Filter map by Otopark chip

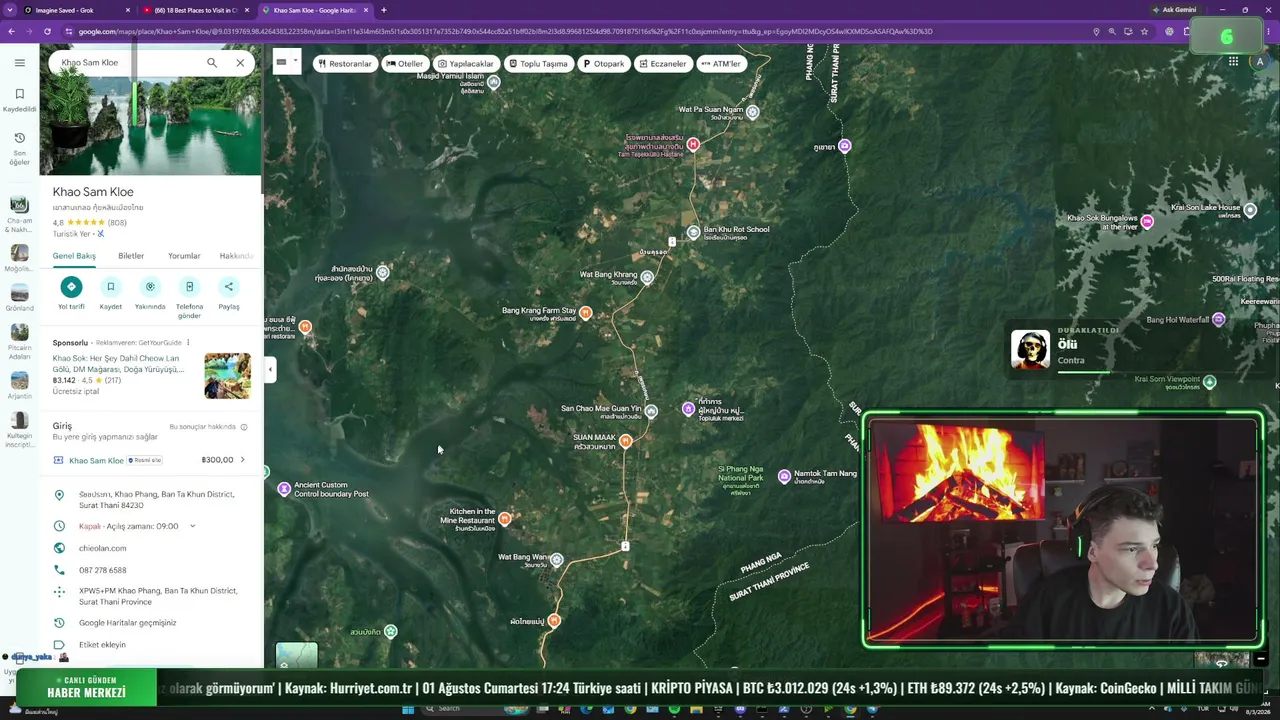coord(604,64)
